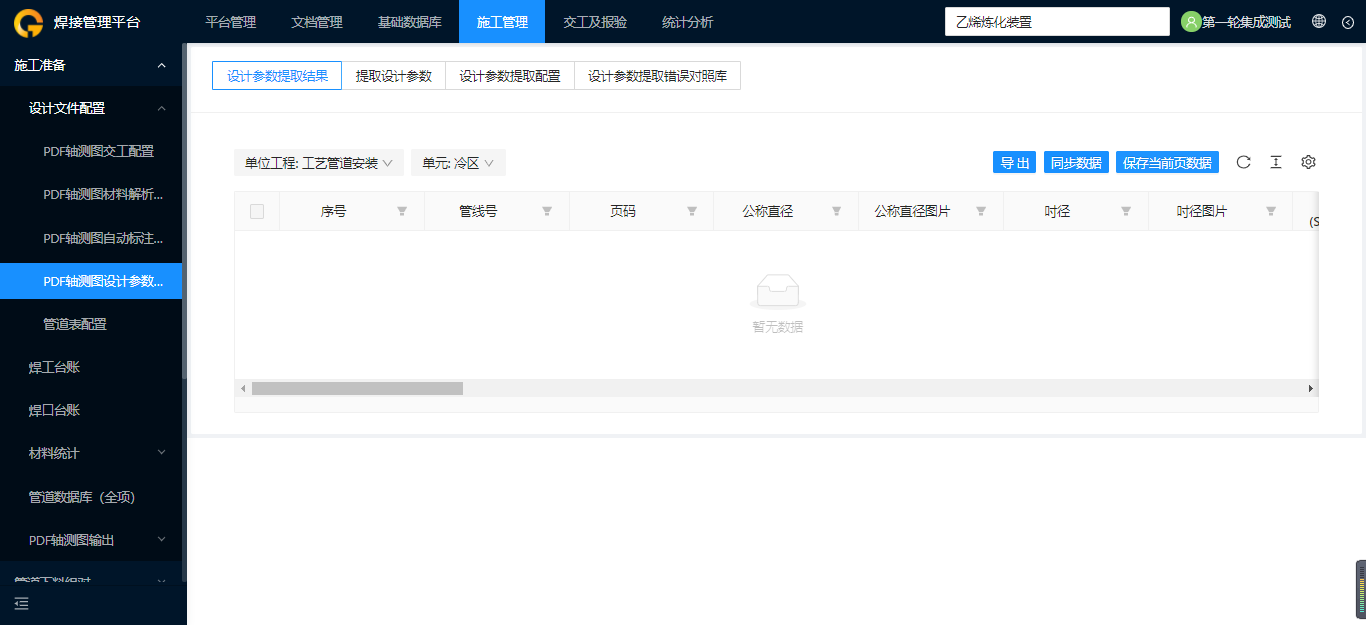Open column settings gear icon
This screenshot has width=1366, height=625.
tap(1308, 162)
